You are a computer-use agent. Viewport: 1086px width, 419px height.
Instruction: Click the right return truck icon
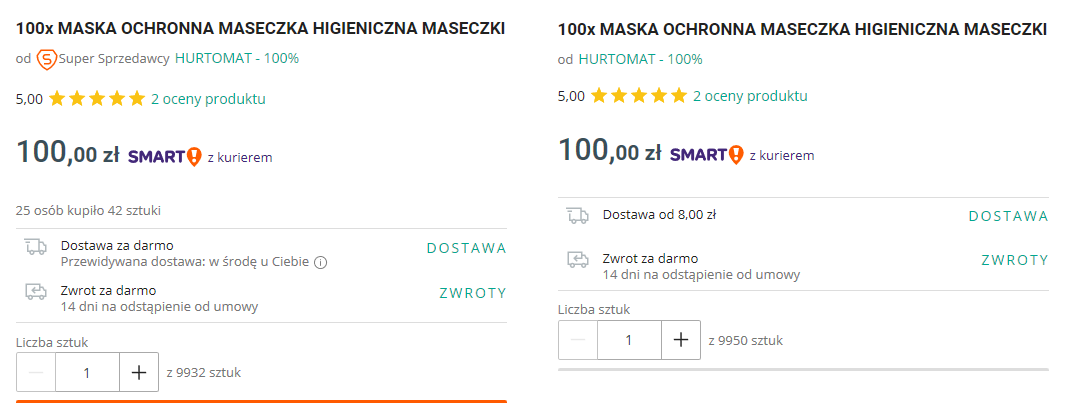point(578,260)
